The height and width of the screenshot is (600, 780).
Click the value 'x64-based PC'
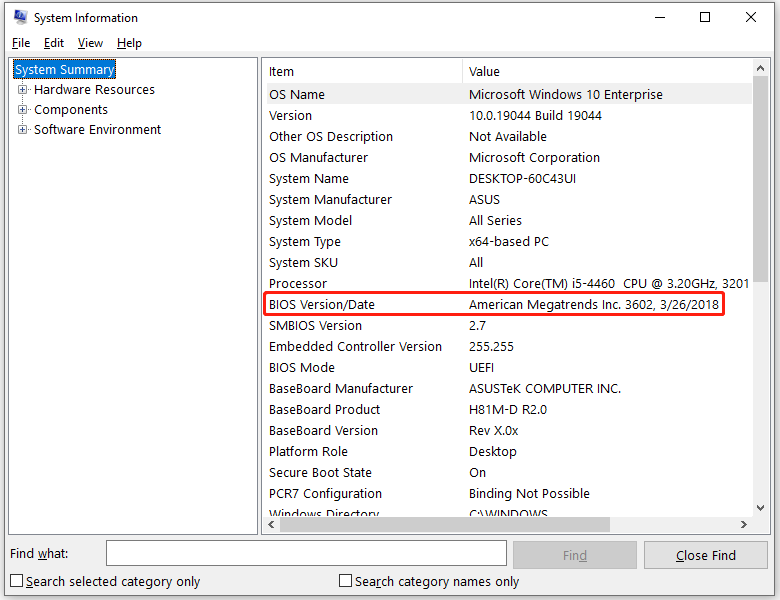pyautogui.click(x=509, y=241)
